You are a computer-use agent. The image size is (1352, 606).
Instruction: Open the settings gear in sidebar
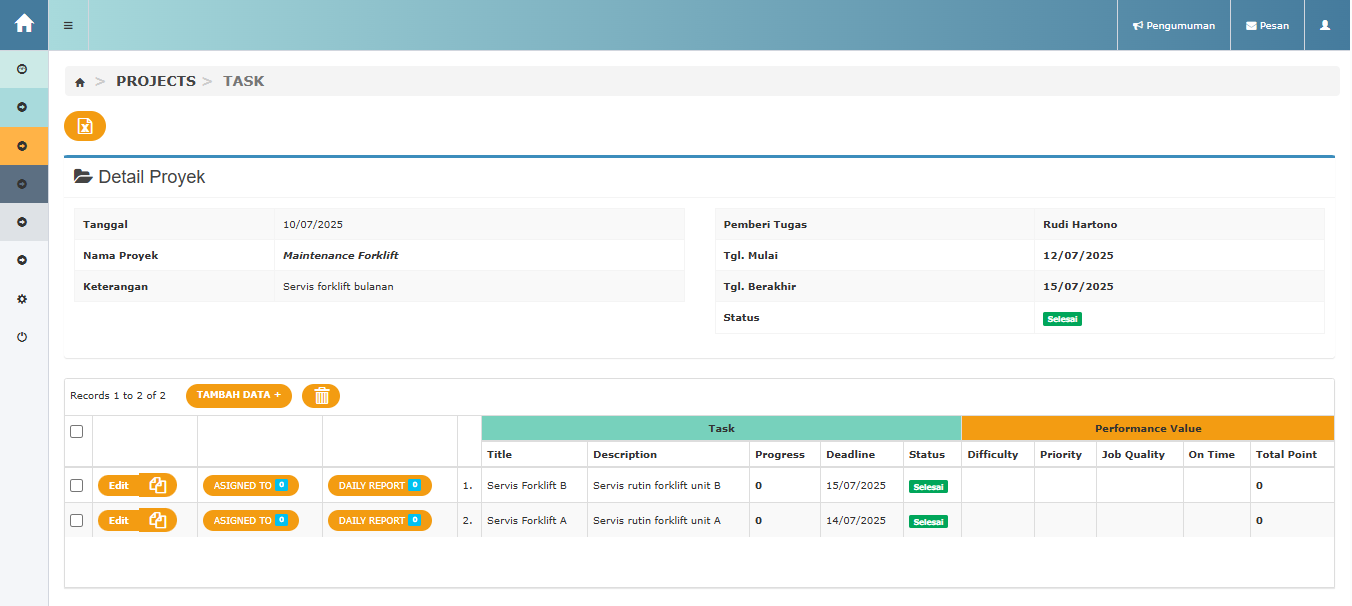22,299
